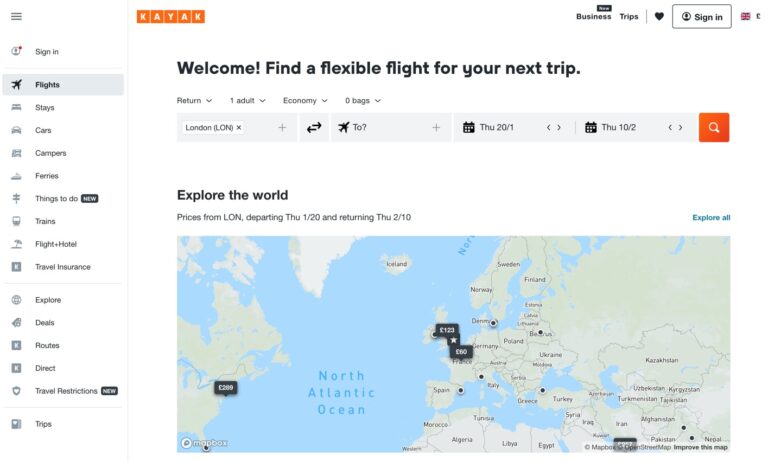
Task: Swap origin and destination airports
Action: coord(314,127)
